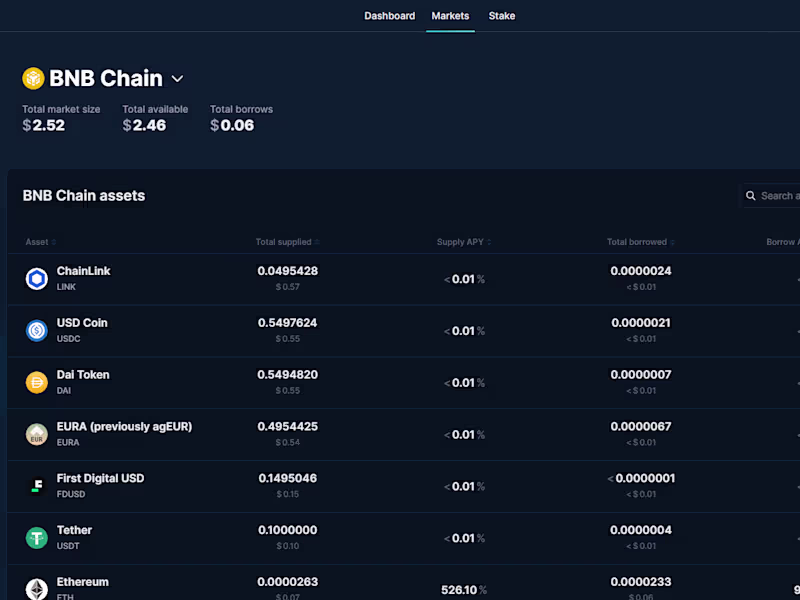Select the USD Coin token icon
The image size is (800, 600).
tap(37, 331)
